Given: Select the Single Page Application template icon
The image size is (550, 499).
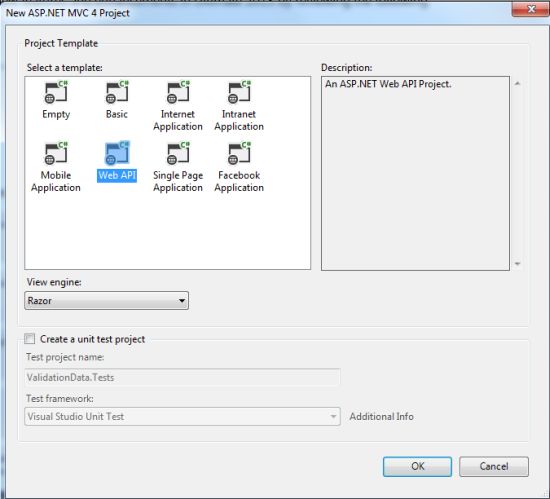Looking at the screenshot, I should tap(178, 153).
